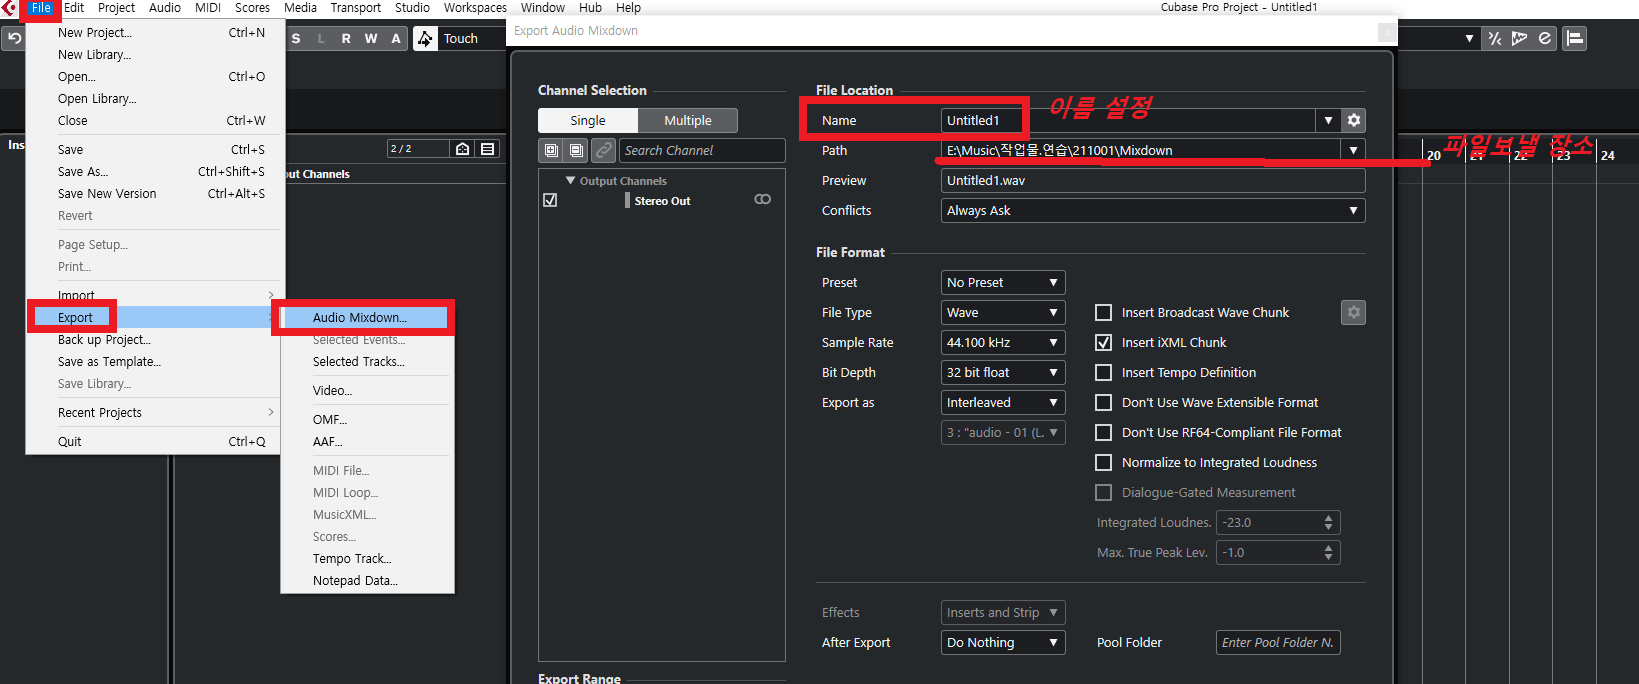
Task: Open the File Type Wave dropdown
Action: point(1003,312)
